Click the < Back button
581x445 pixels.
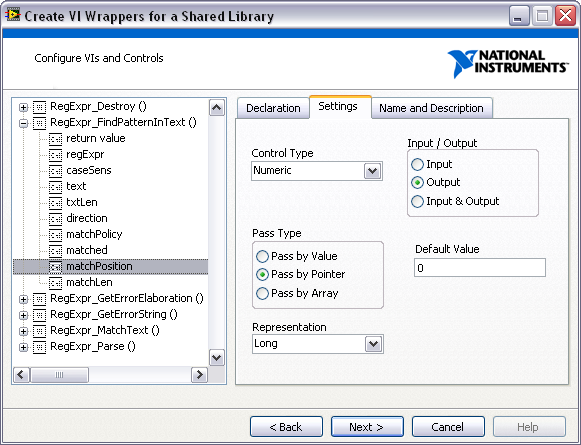pos(286,427)
